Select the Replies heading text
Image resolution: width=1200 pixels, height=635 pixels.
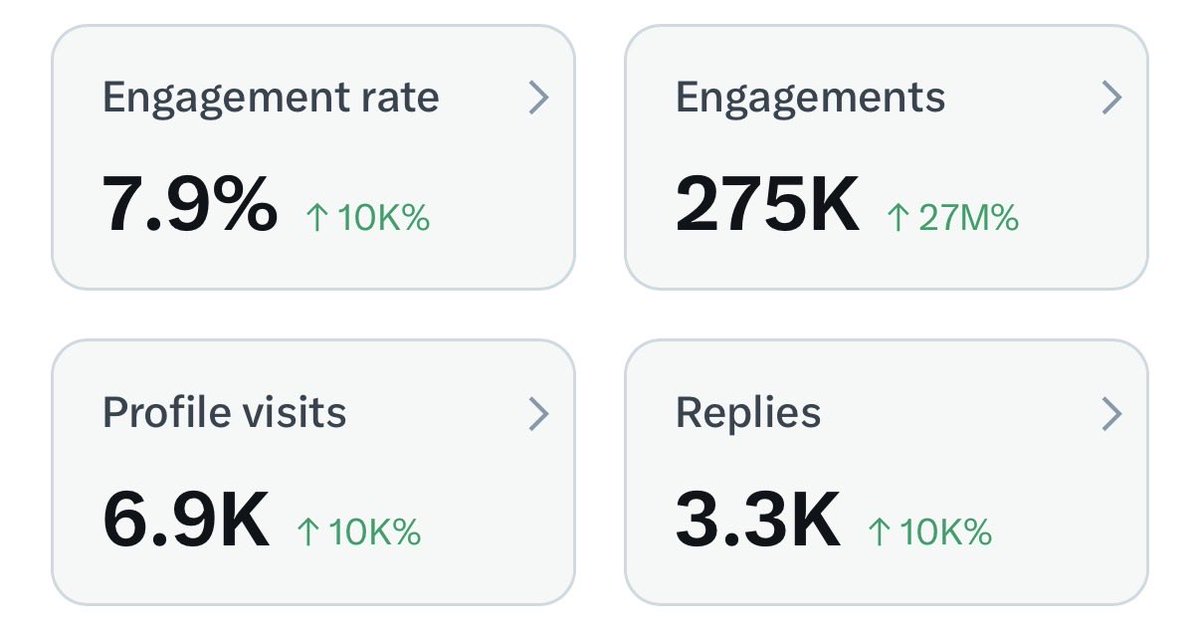pyautogui.click(x=749, y=414)
